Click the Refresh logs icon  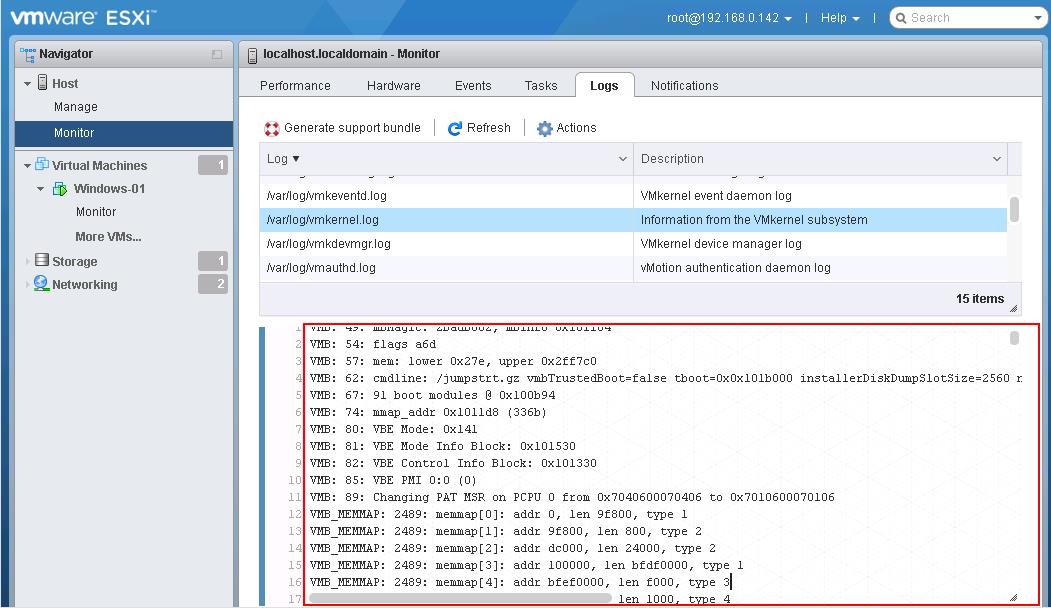455,129
